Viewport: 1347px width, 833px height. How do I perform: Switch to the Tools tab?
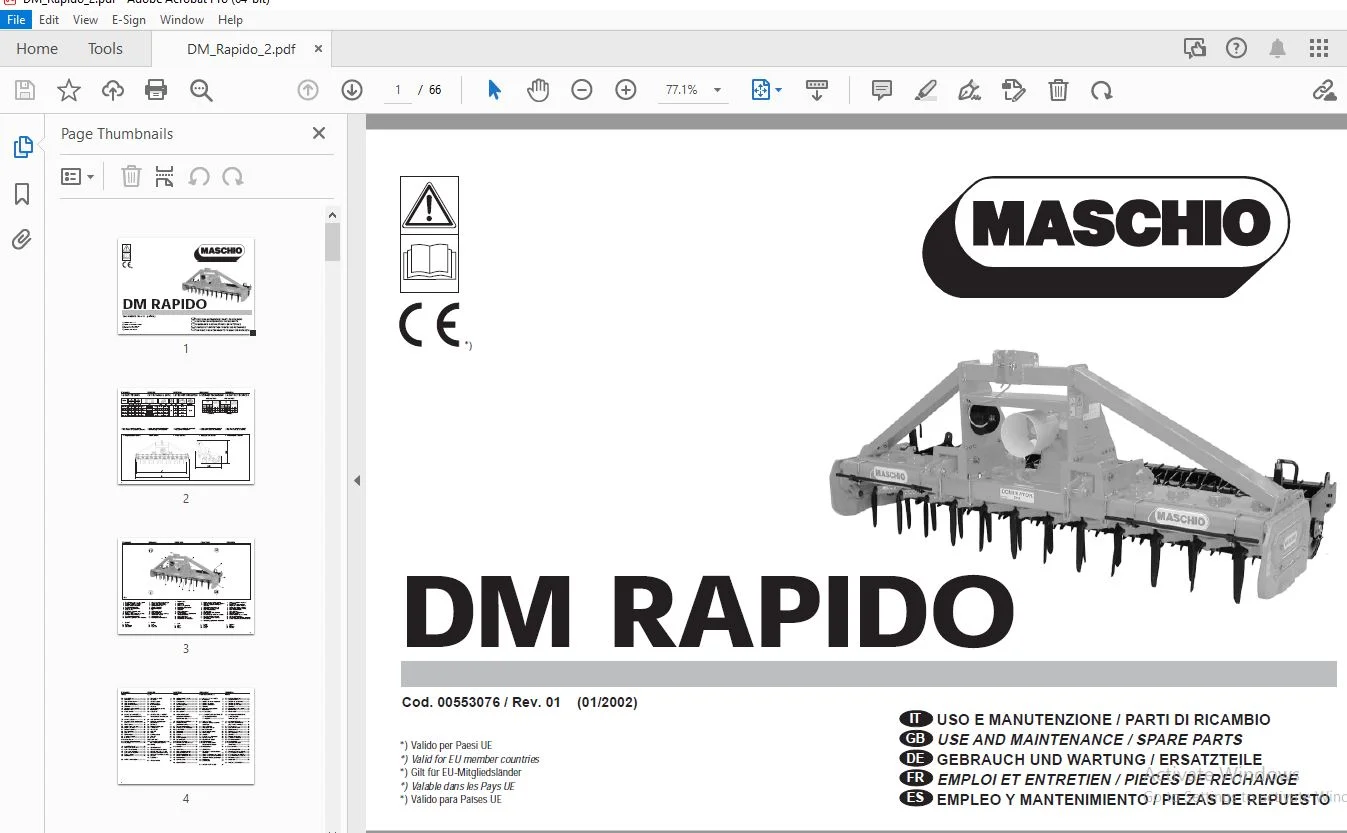105,48
